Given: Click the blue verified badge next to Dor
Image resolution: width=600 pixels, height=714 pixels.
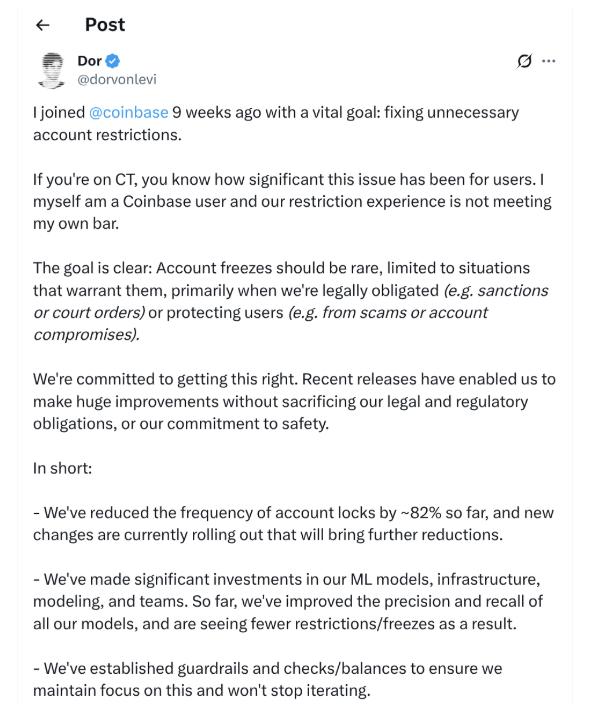Looking at the screenshot, I should click(112, 61).
